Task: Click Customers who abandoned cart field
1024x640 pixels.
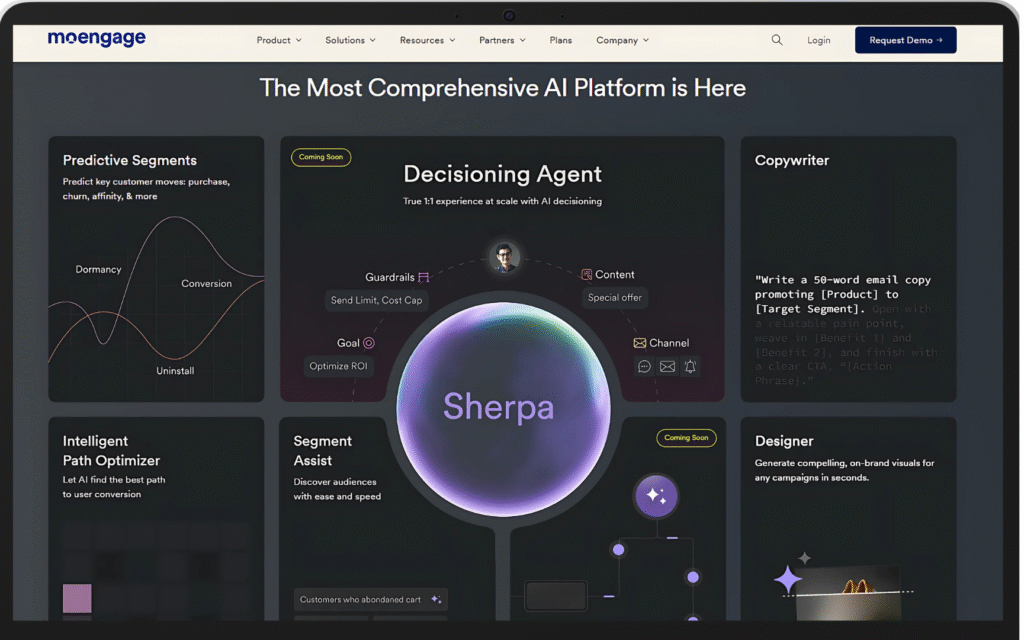Action: (370, 600)
